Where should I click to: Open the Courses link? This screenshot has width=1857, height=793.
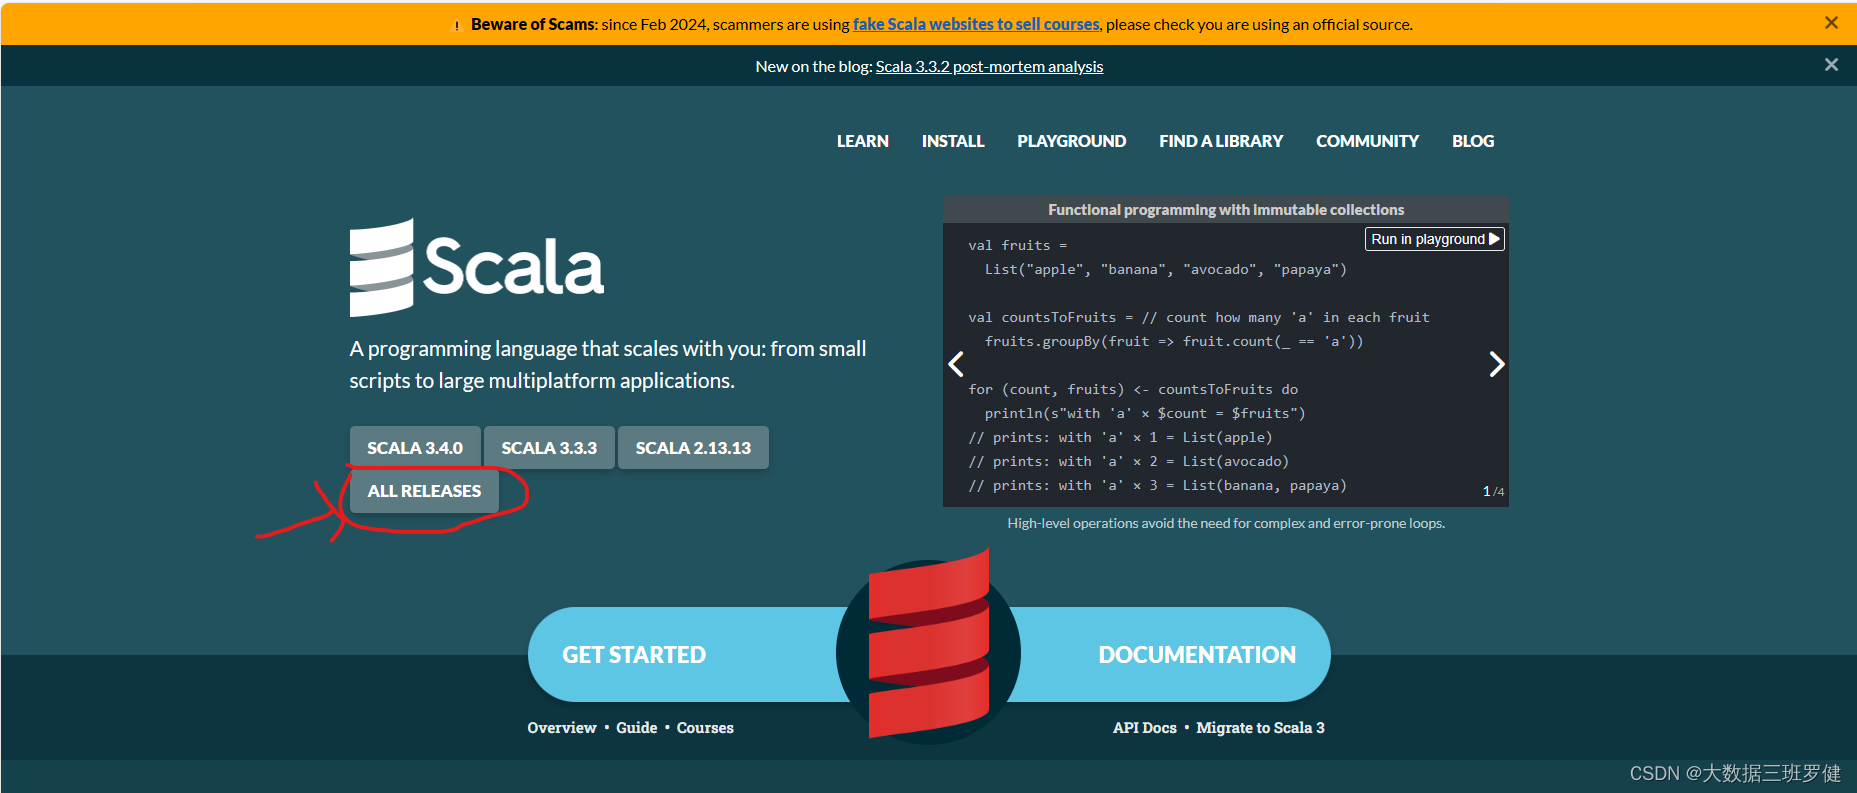click(705, 728)
